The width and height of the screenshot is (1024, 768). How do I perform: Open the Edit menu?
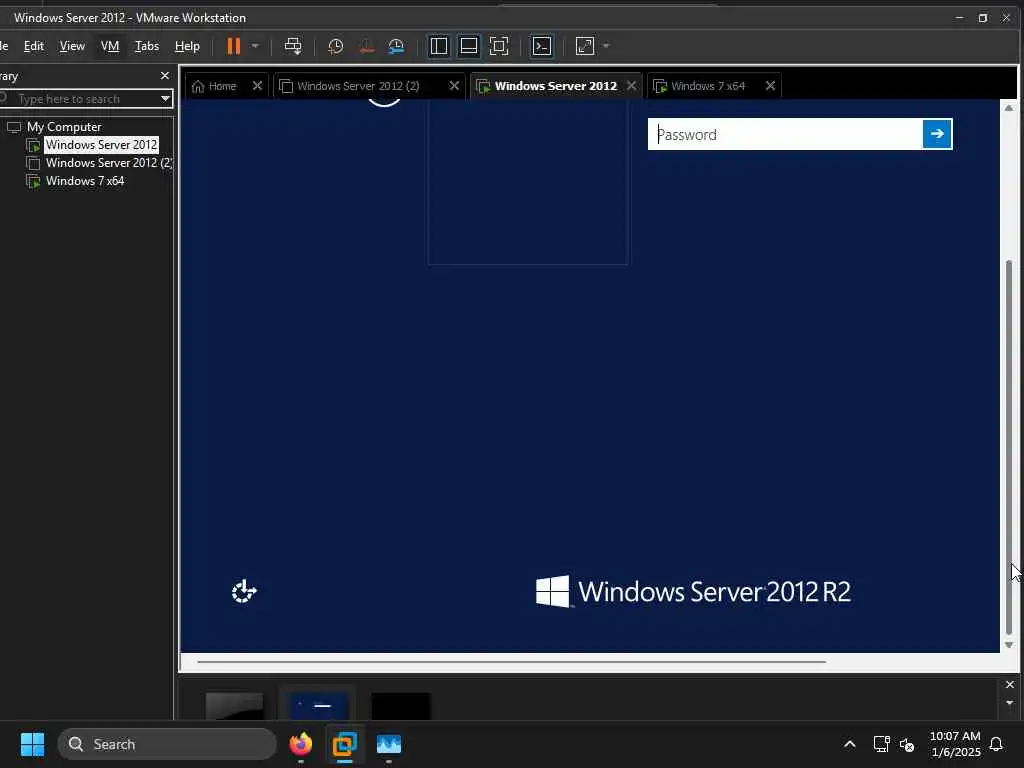point(34,46)
